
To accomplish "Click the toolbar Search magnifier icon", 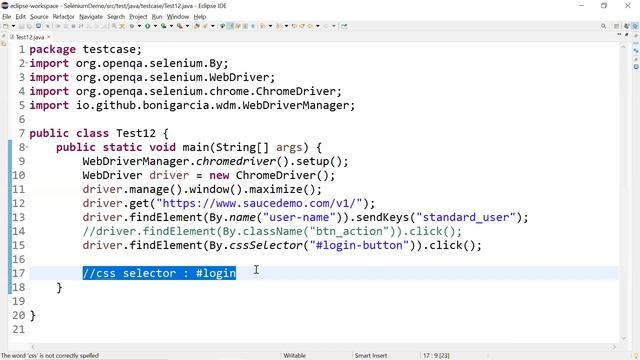I will point(604,26).
